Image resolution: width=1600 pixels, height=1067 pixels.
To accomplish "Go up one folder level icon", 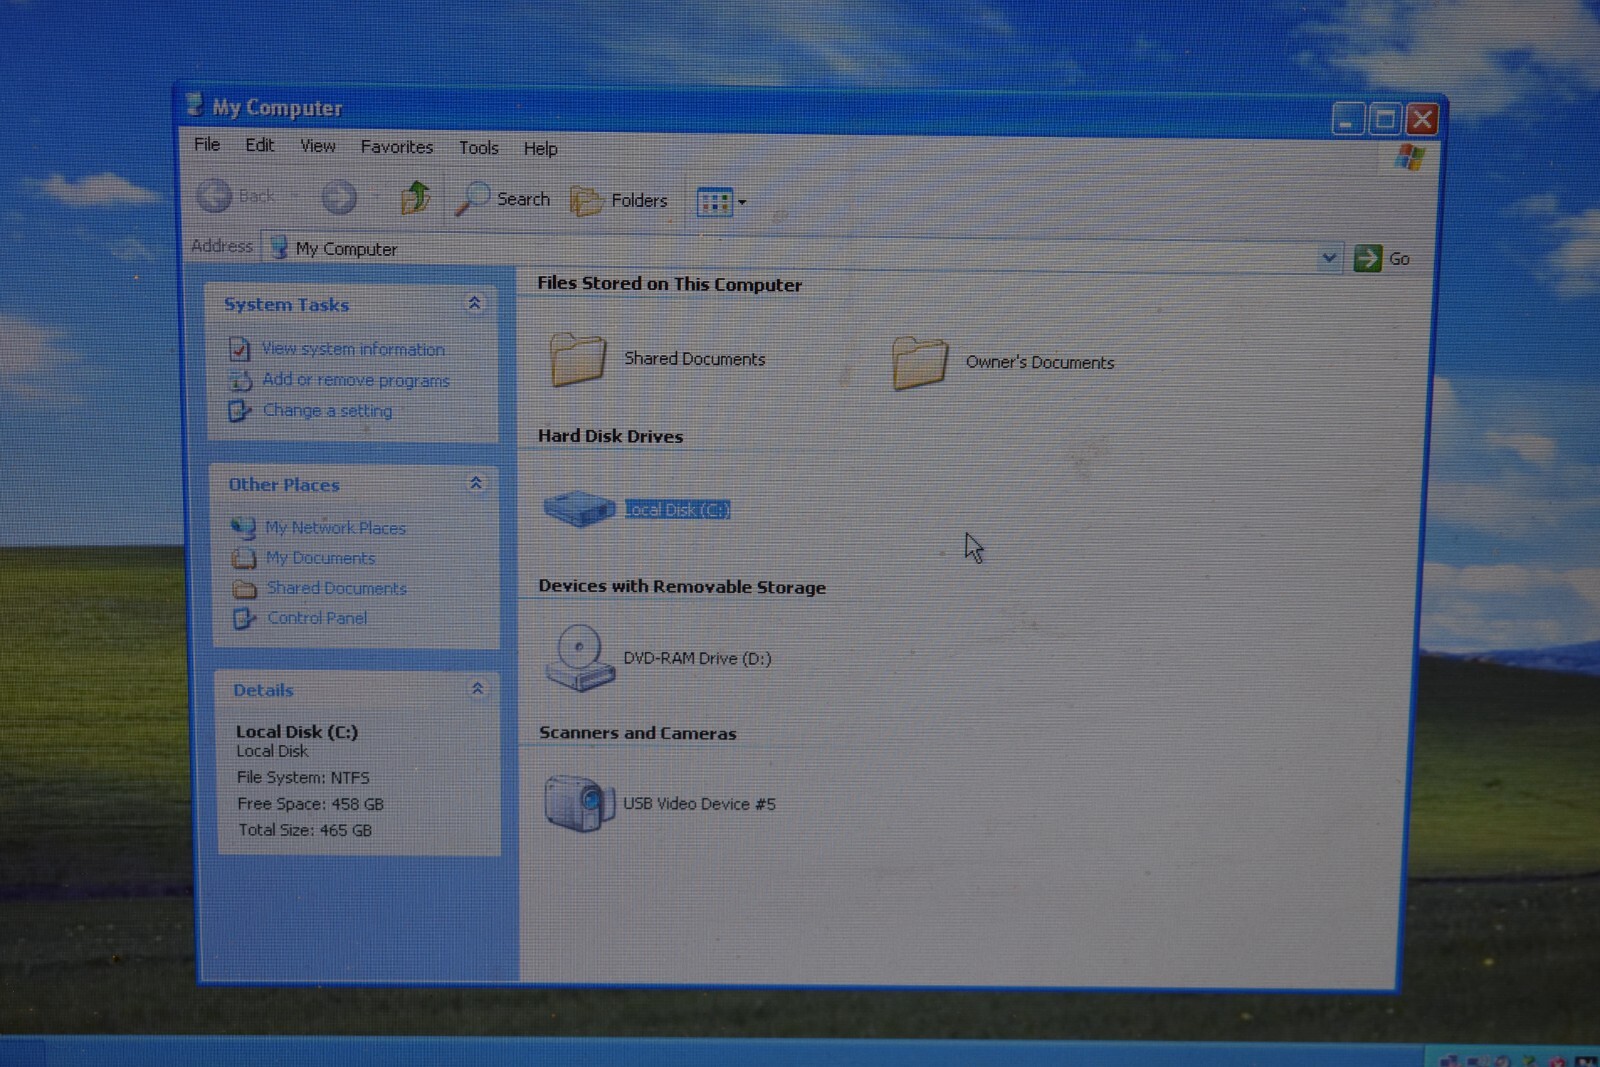I will (415, 198).
